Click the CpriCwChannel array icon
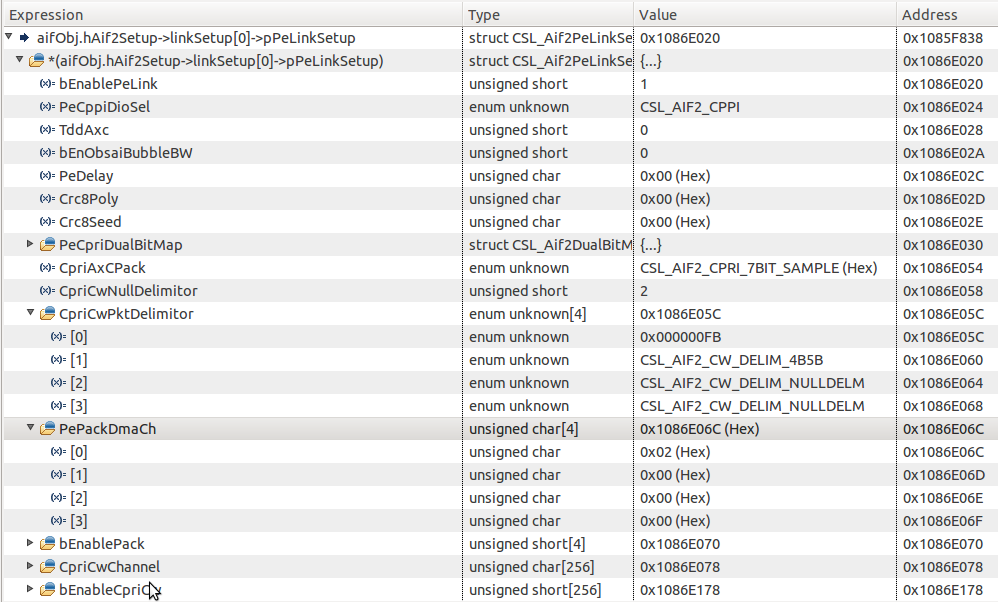This screenshot has width=998, height=602. click(x=47, y=567)
